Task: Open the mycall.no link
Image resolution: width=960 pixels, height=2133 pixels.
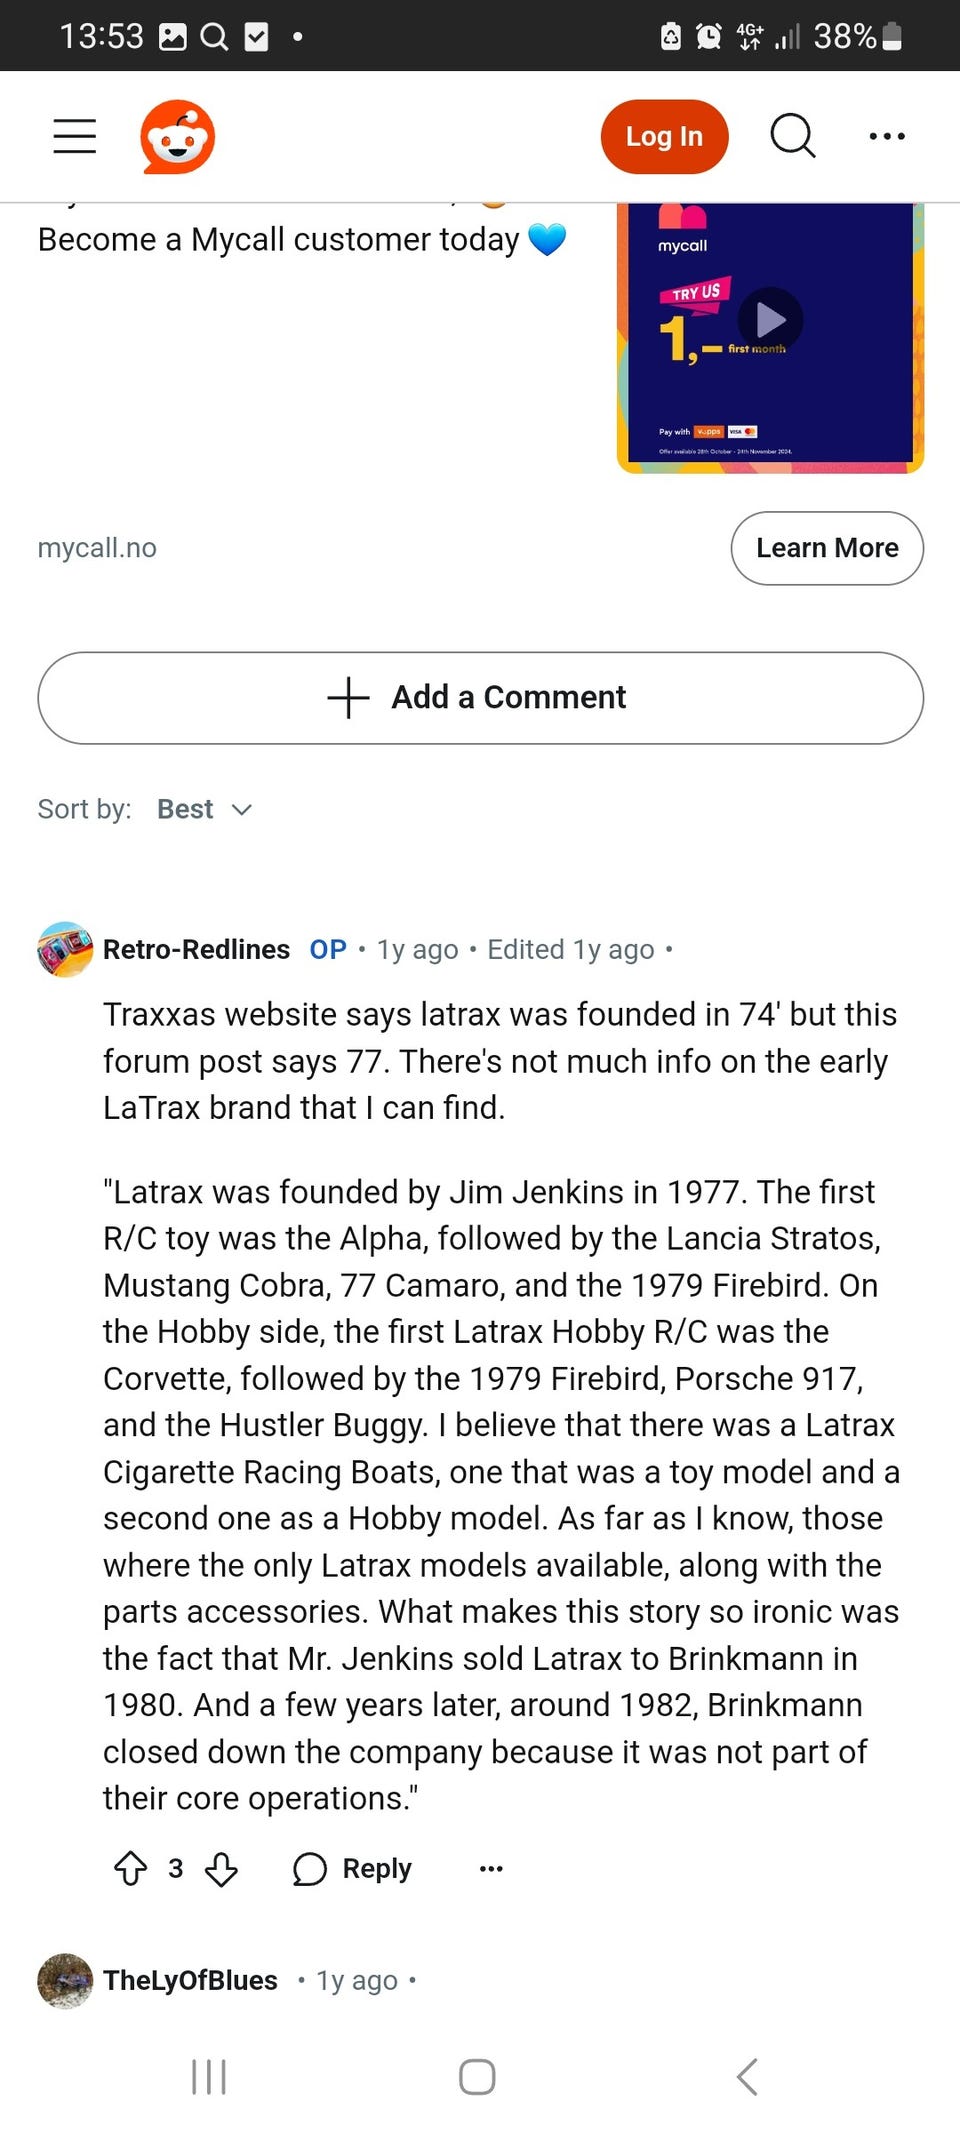Action: (97, 548)
